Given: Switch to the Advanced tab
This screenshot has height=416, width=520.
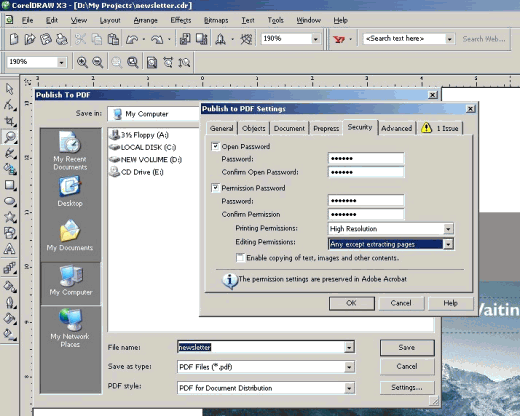Looking at the screenshot, I should tap(397, 128).
